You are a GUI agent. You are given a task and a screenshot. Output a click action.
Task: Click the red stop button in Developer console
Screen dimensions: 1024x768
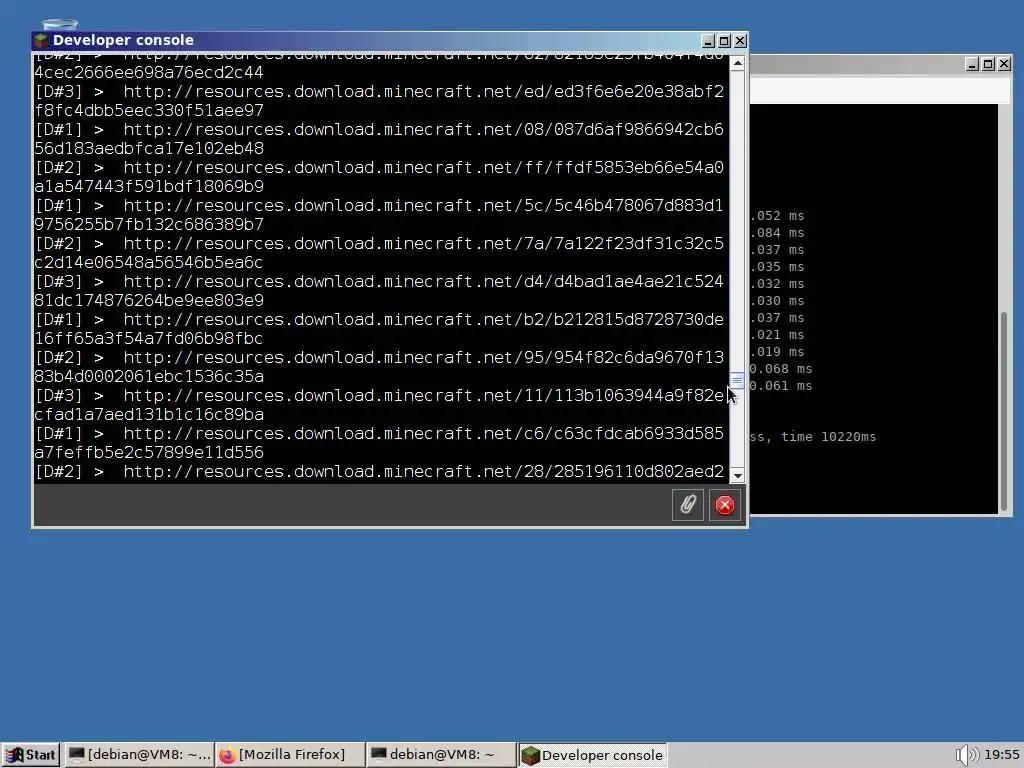pyautogui.click(x=724, y=505)
